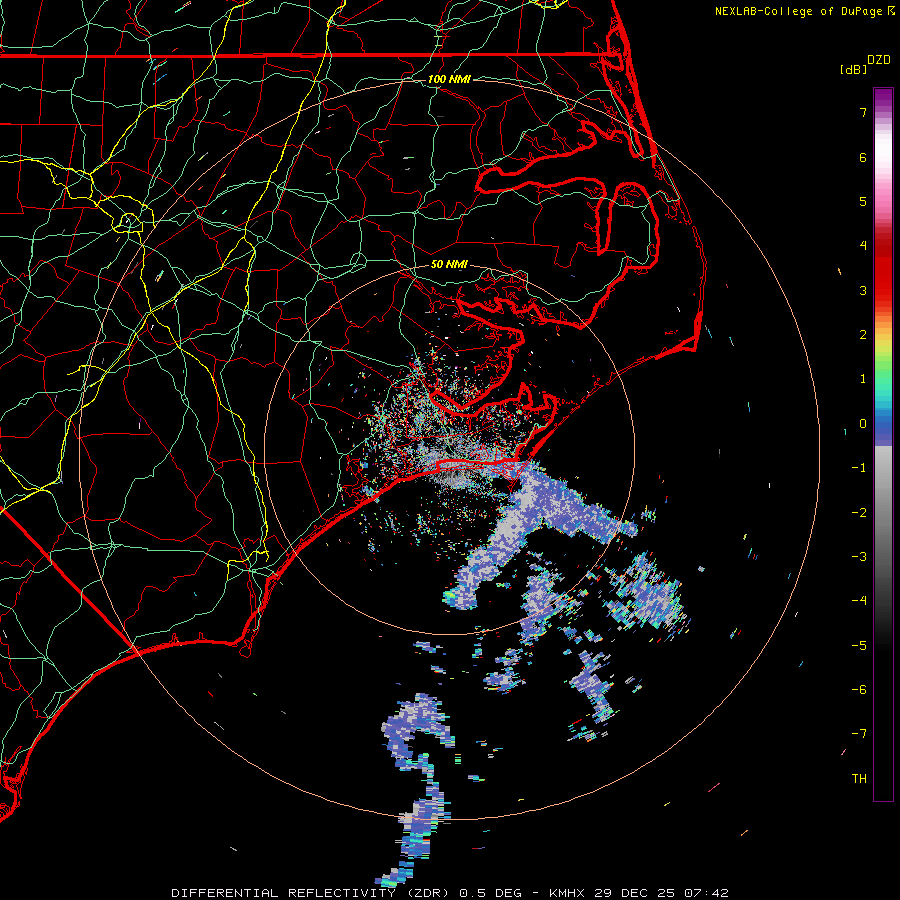Click the -6 value on the scale
This screenshot has height=900, width=900.
pos(859,690)
